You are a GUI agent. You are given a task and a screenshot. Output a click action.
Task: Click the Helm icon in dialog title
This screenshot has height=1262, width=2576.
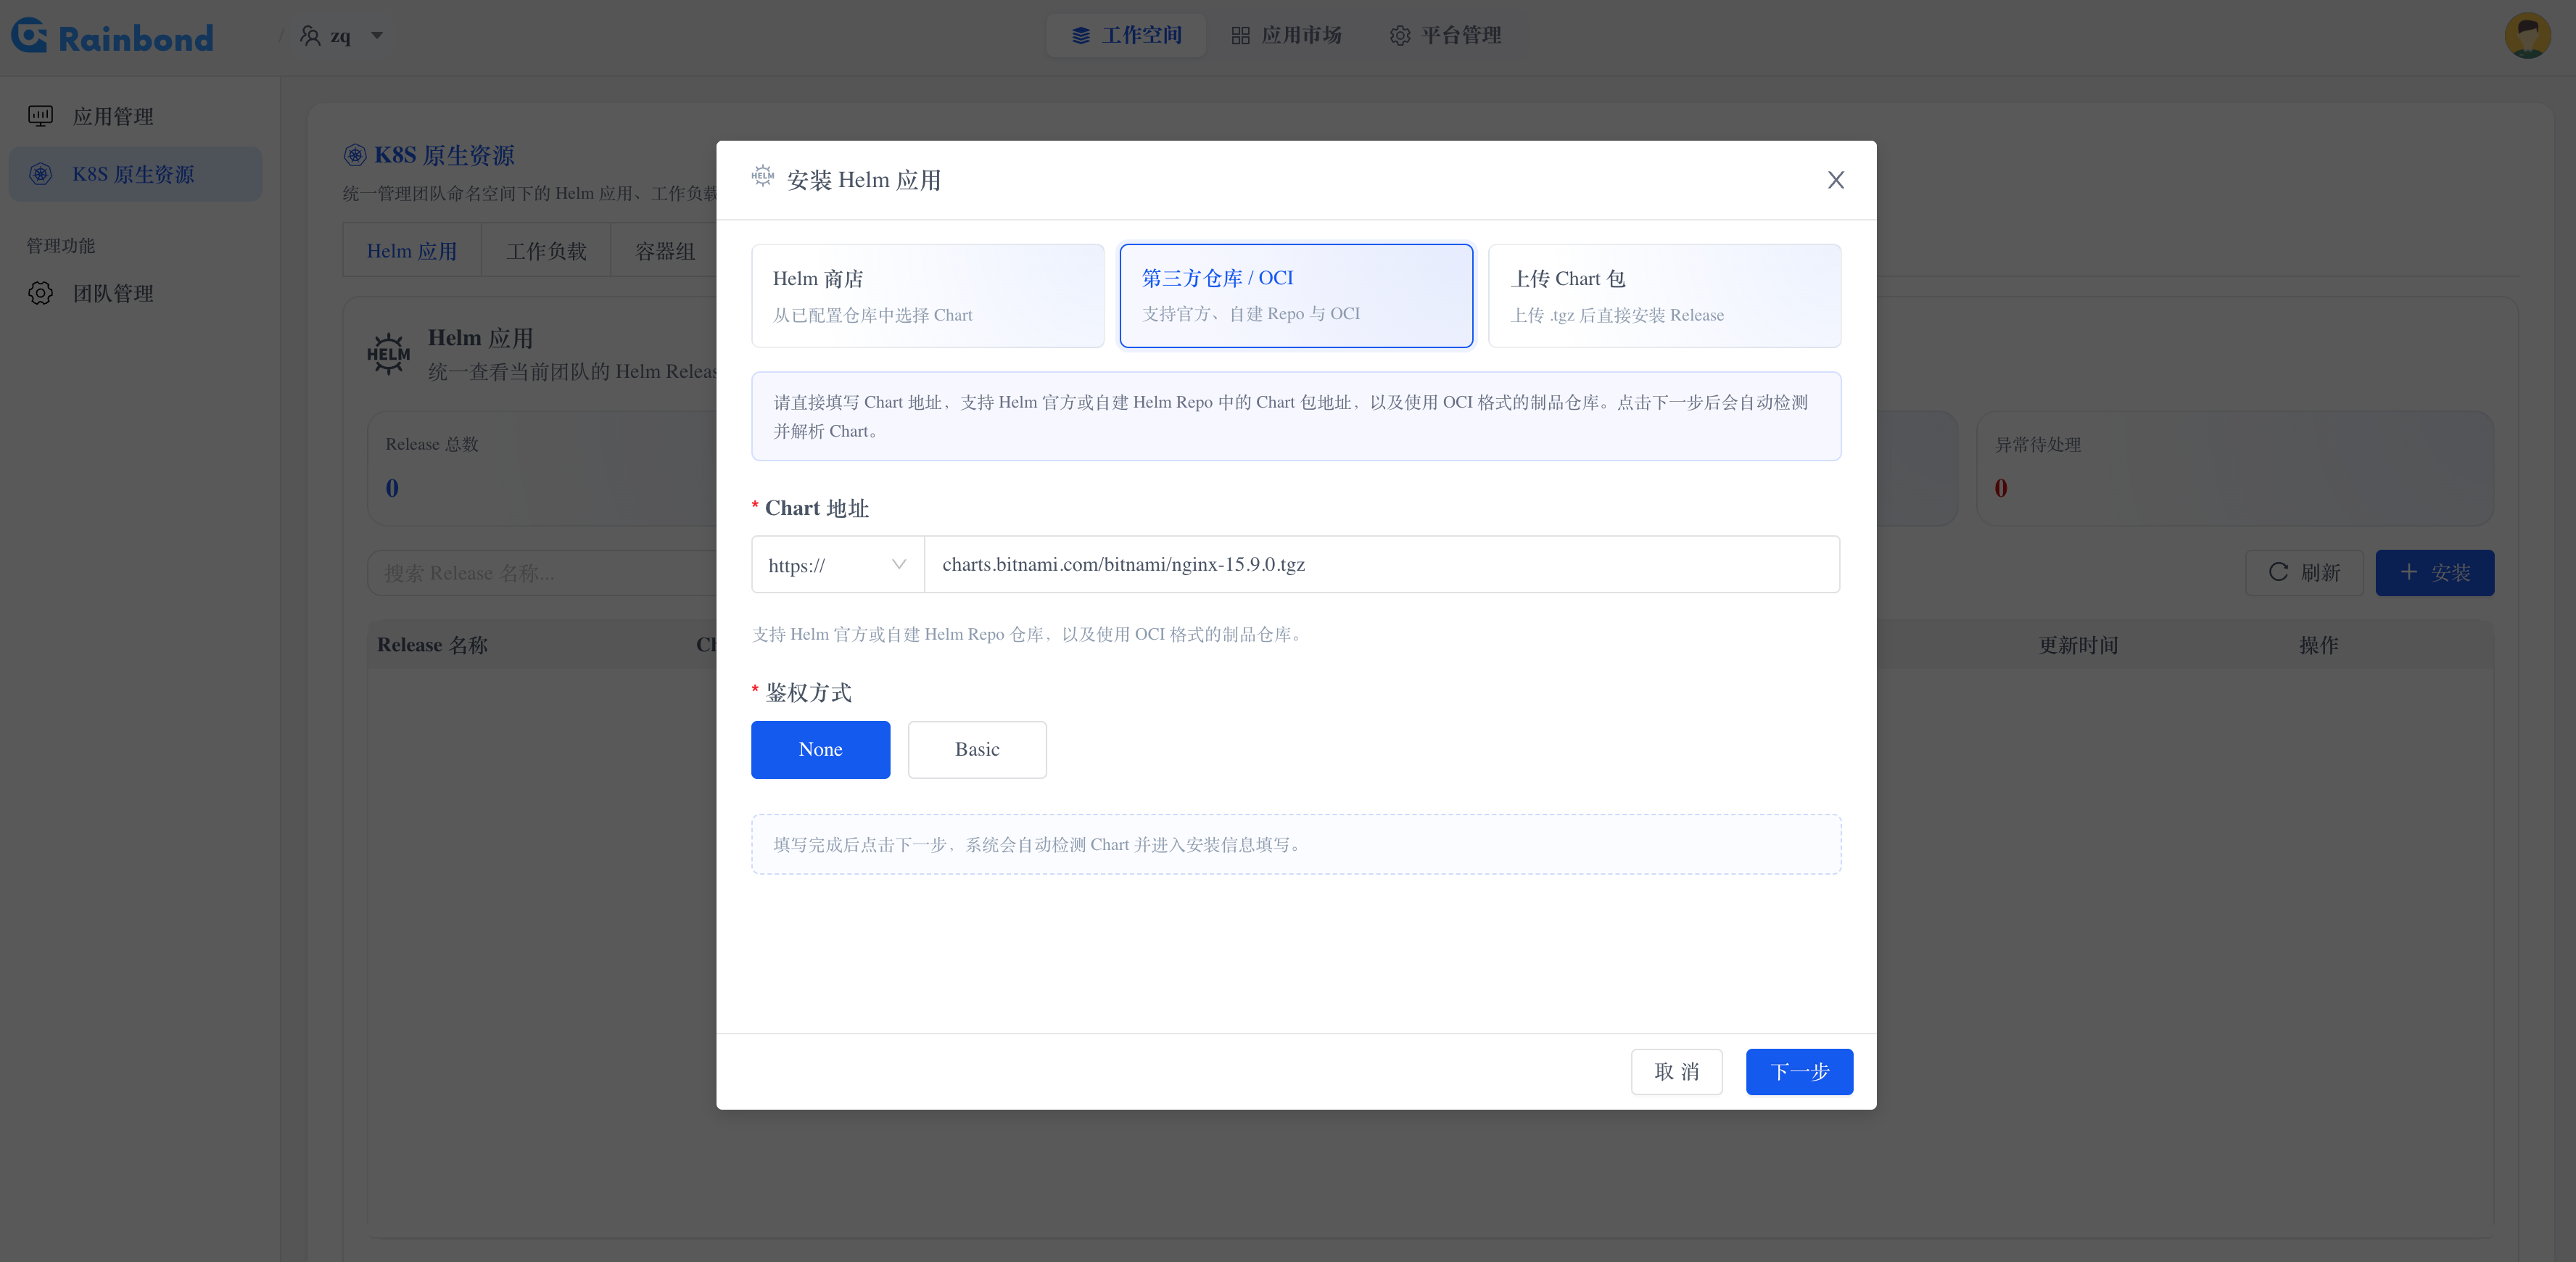762,177
